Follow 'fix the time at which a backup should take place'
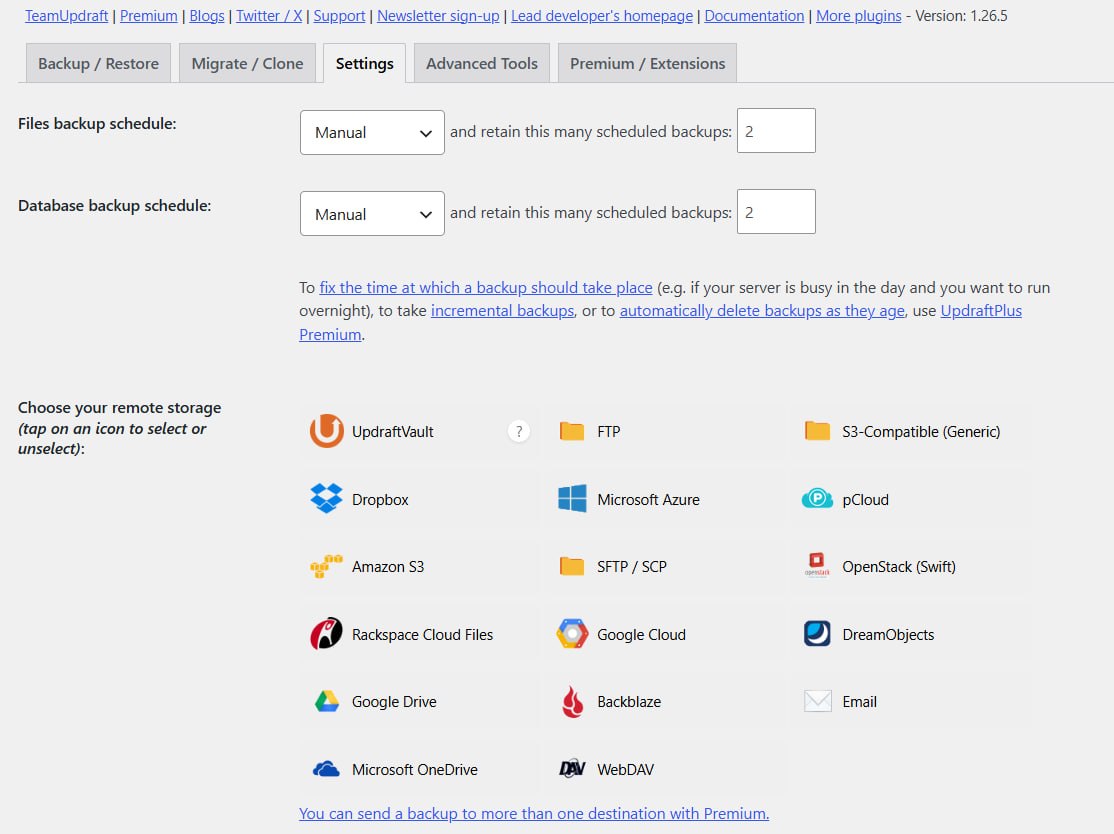Image resolution: width=1114 pixels, height=834 pixels. coord(486,288)
